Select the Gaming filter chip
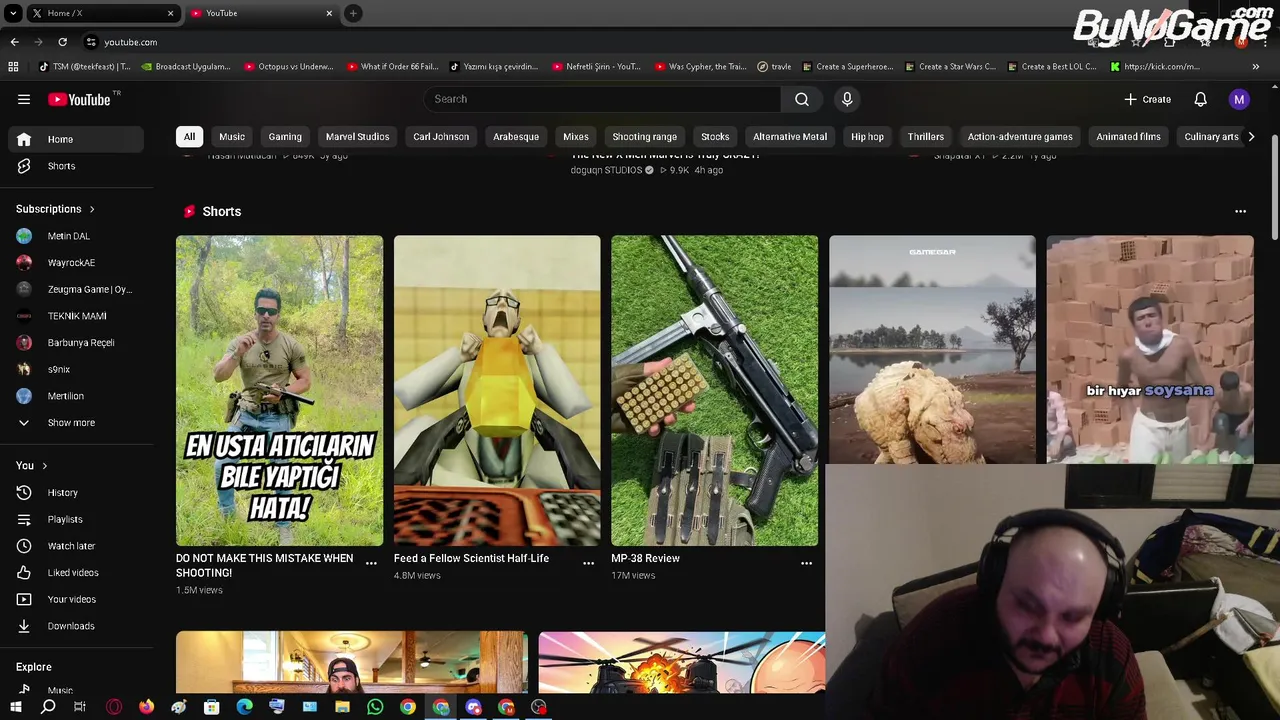 [x=285, y=137]
